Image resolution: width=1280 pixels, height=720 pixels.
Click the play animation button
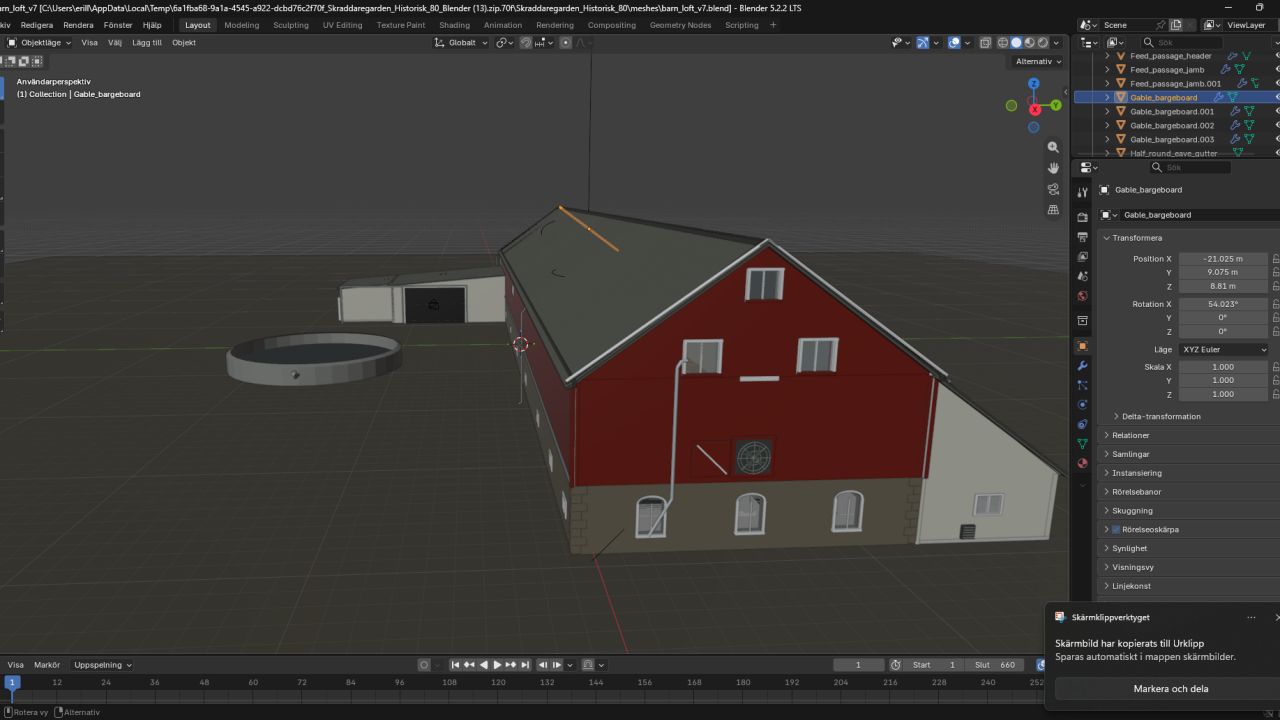[497, 665]
